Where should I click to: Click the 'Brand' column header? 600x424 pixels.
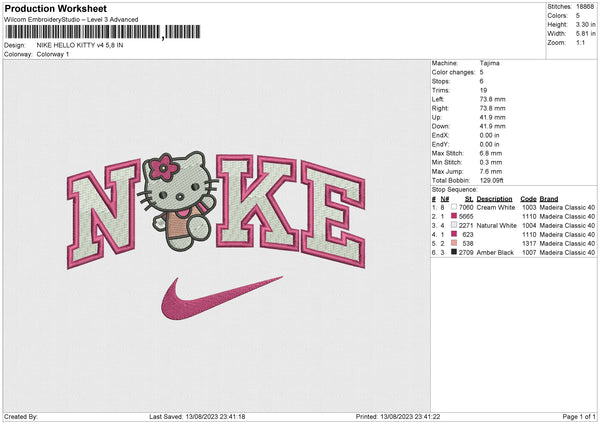pos(549,199)
